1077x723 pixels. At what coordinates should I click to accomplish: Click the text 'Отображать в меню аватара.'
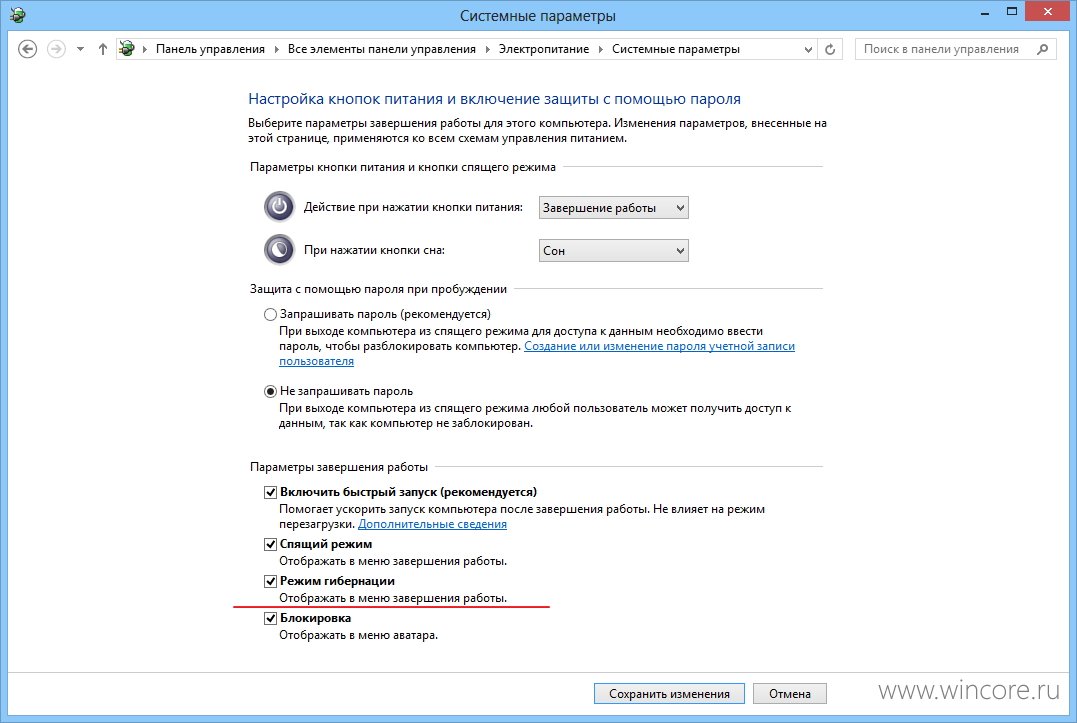pyautogui.click(x=359, y=635)
